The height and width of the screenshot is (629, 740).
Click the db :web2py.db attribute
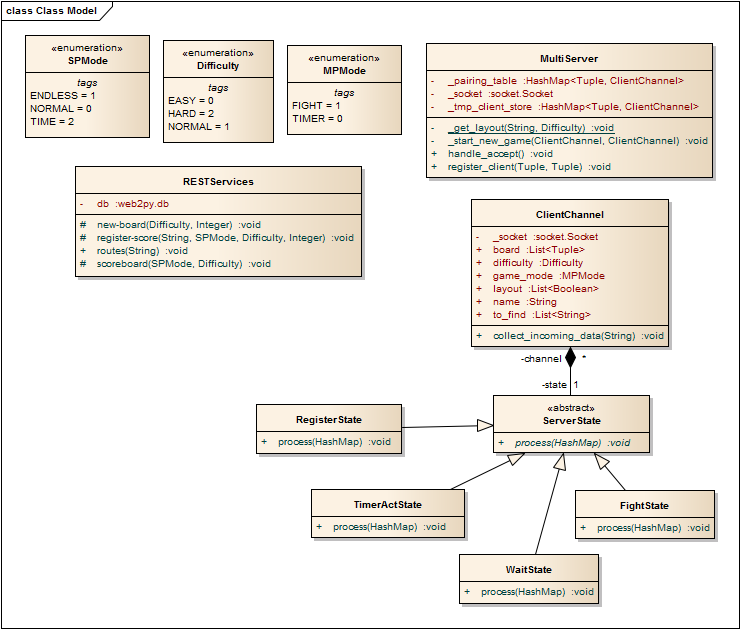point(133,204)
